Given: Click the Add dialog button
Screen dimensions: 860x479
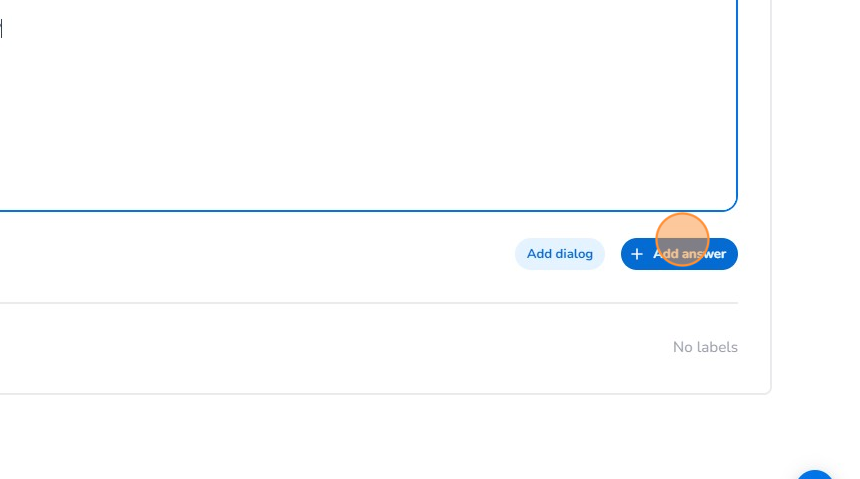Looking at the screenshot, I should click(559, 254).
